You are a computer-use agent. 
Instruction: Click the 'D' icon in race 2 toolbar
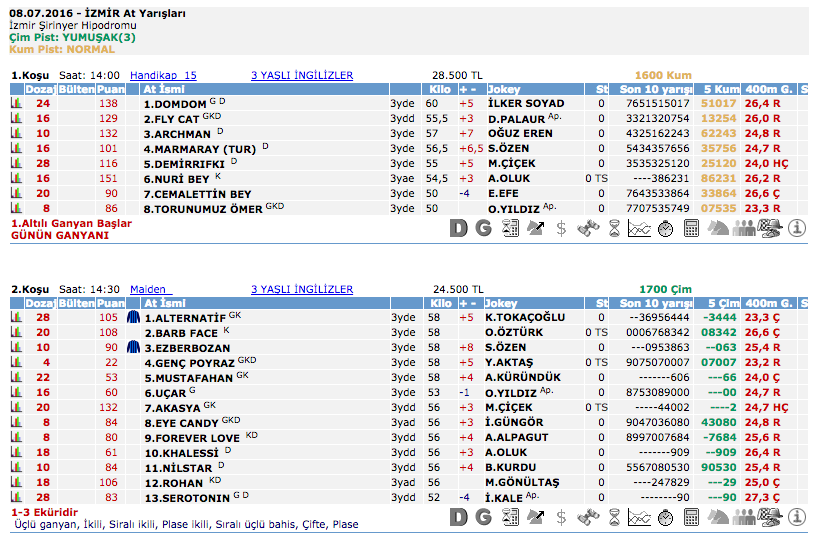coord(458,517)
